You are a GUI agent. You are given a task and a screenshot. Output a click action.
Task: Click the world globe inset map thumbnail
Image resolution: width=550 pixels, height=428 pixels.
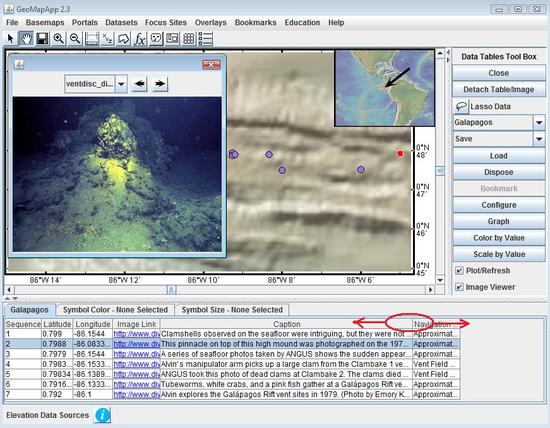pos(385,88)
